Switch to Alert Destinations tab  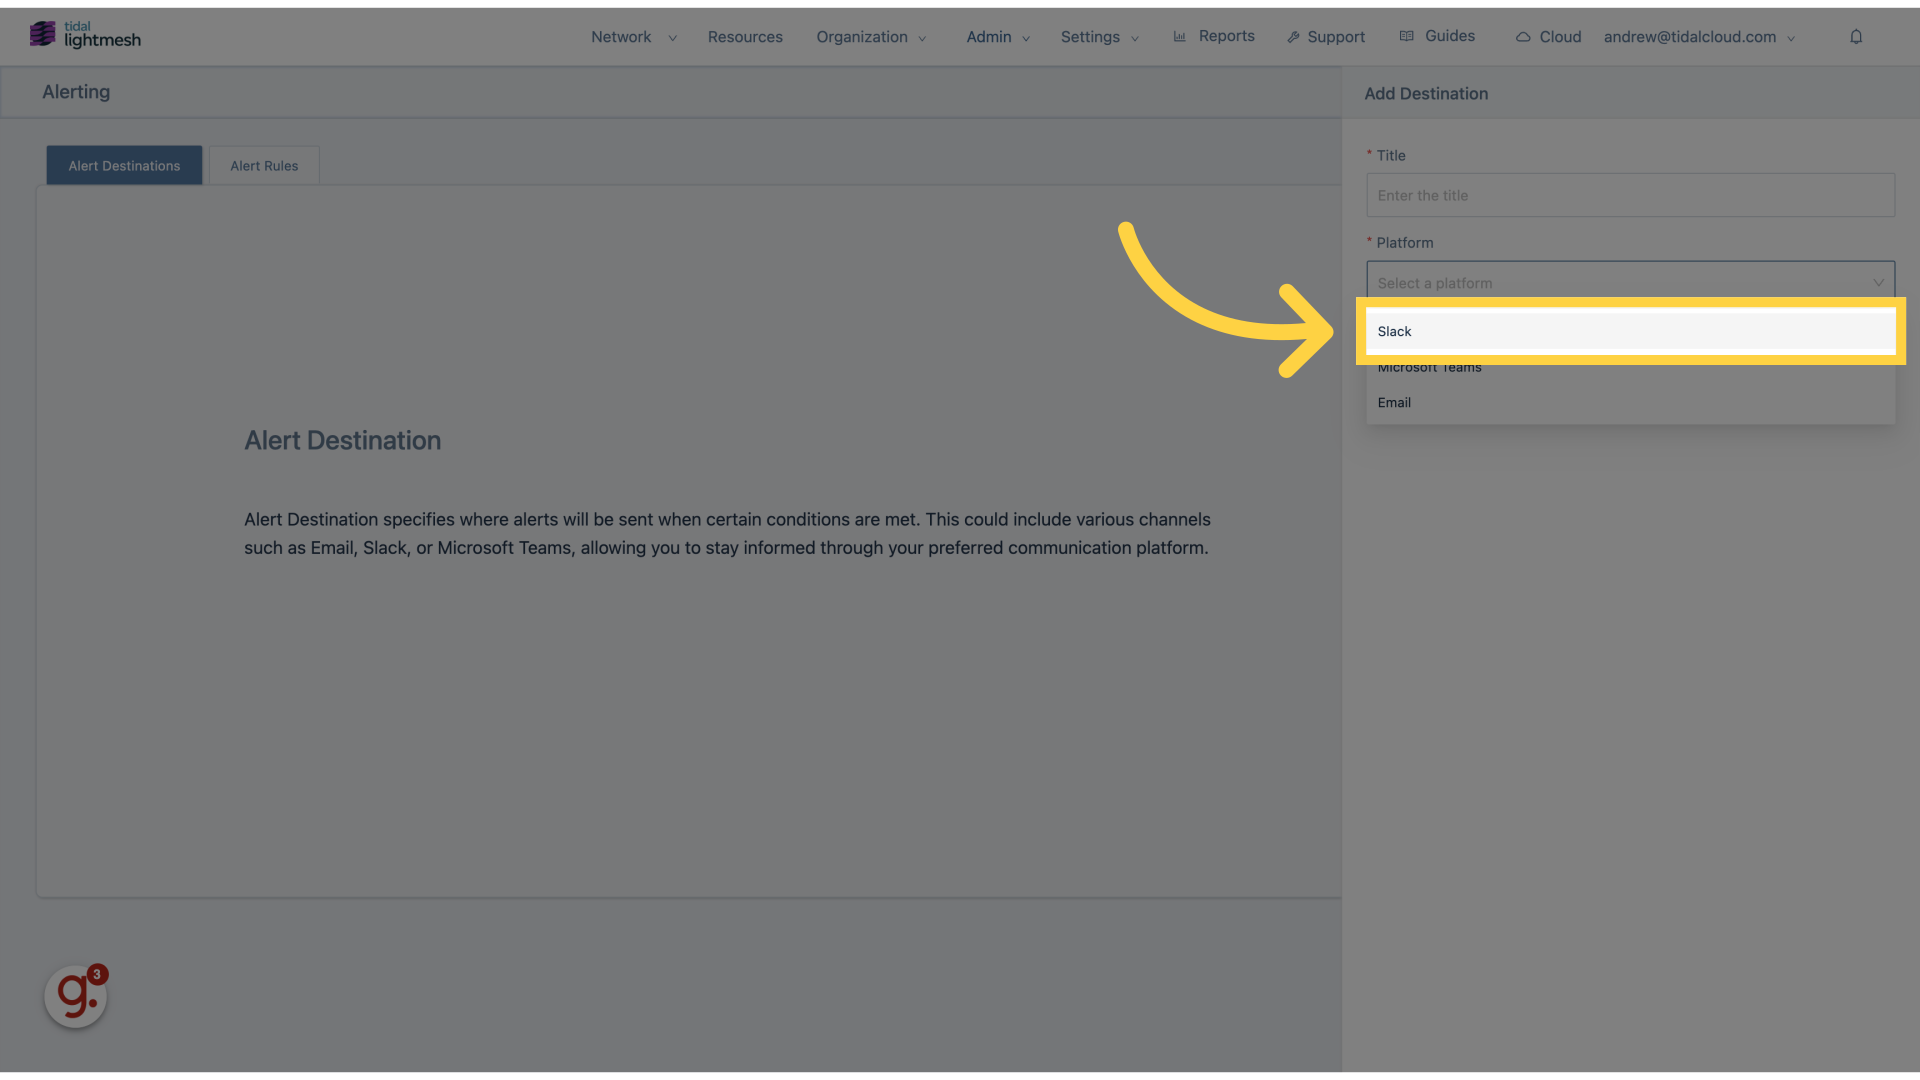[x=124, y=164]
